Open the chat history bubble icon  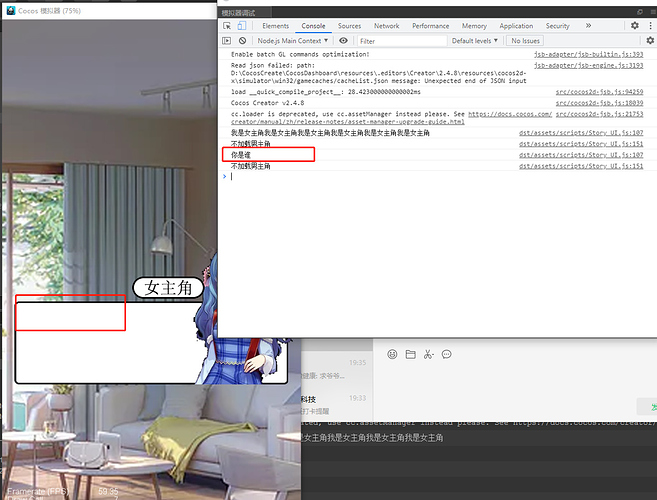pyautogui.click(x=447, y=355)
